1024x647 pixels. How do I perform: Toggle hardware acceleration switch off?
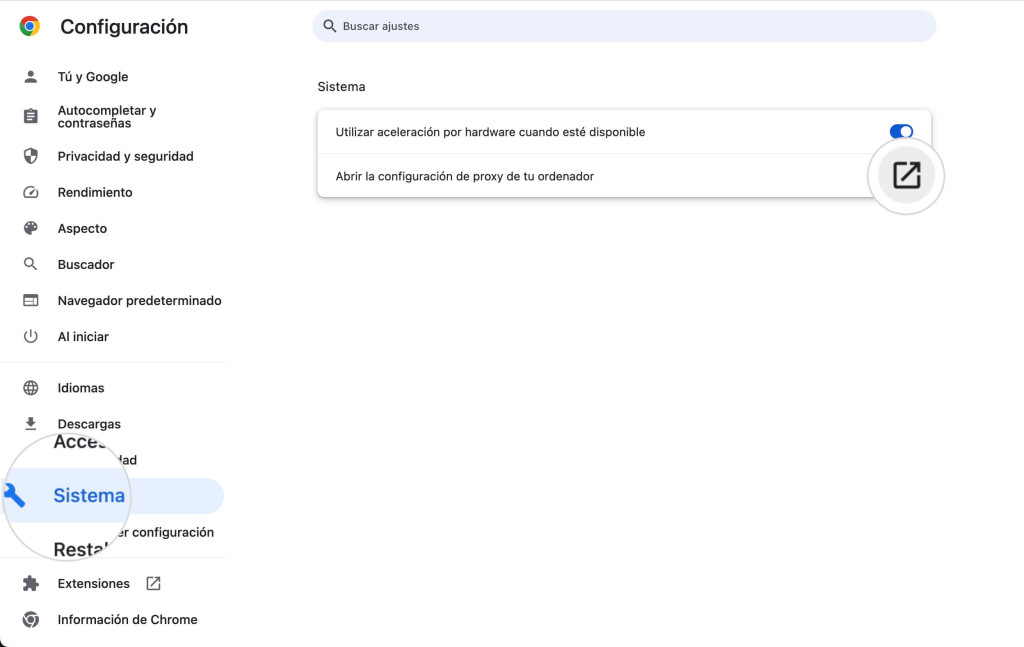(x=901, y=132)
